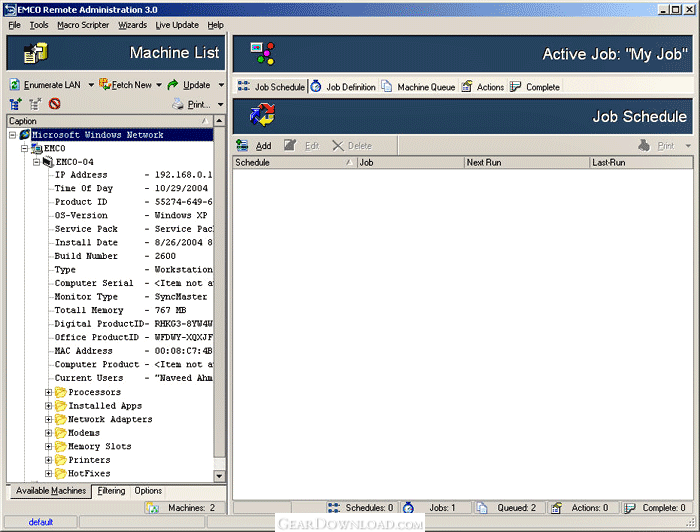
Task: Click the Add schedule button
Action: pyautogui.click(x=254, y=146)
